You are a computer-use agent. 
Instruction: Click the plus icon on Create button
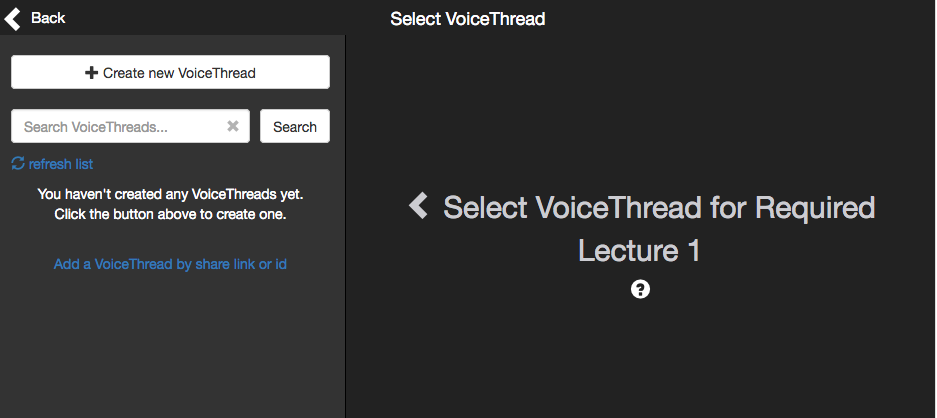[x=91, y=73]
